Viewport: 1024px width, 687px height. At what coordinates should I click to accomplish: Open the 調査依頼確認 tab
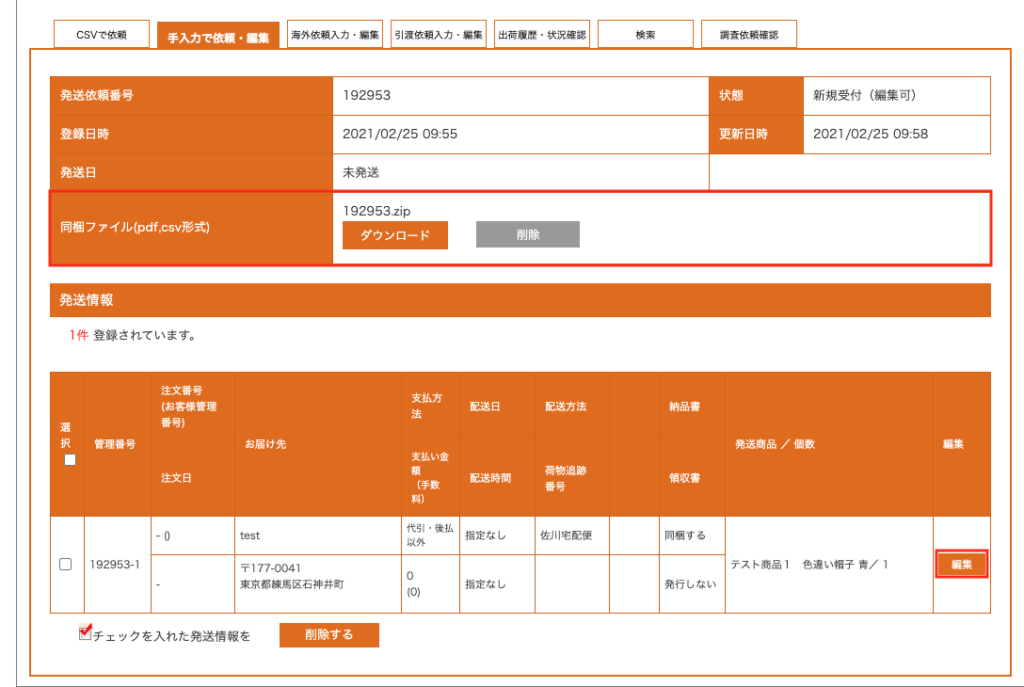coord(748,35)
